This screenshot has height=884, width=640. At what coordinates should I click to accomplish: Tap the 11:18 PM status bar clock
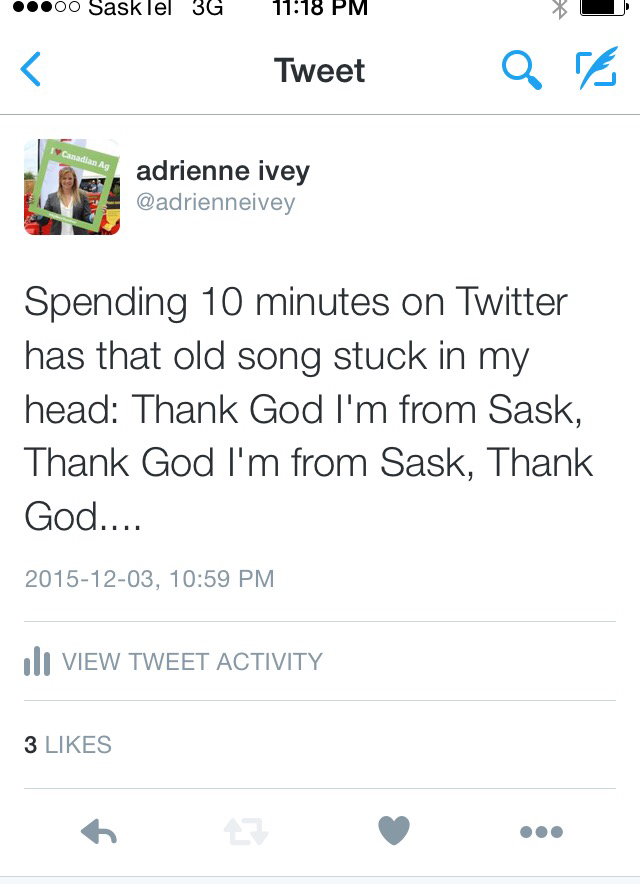320,8
